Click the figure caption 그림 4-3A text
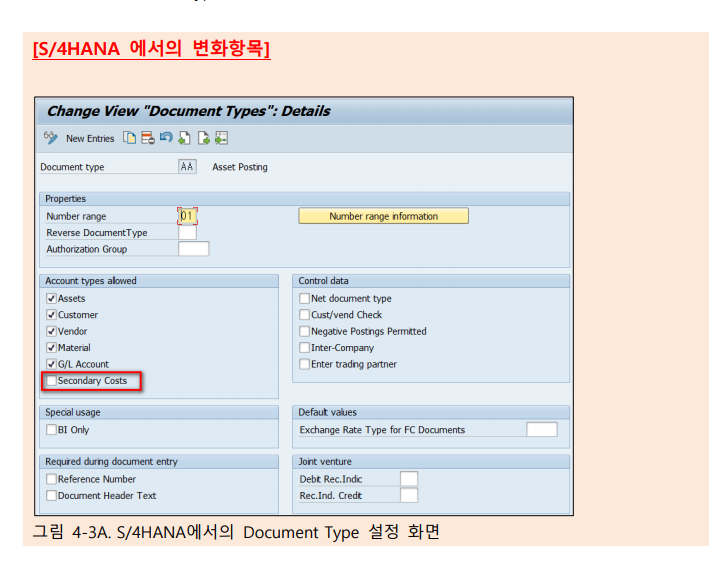The image size is (709, 561). pos(236,532)
